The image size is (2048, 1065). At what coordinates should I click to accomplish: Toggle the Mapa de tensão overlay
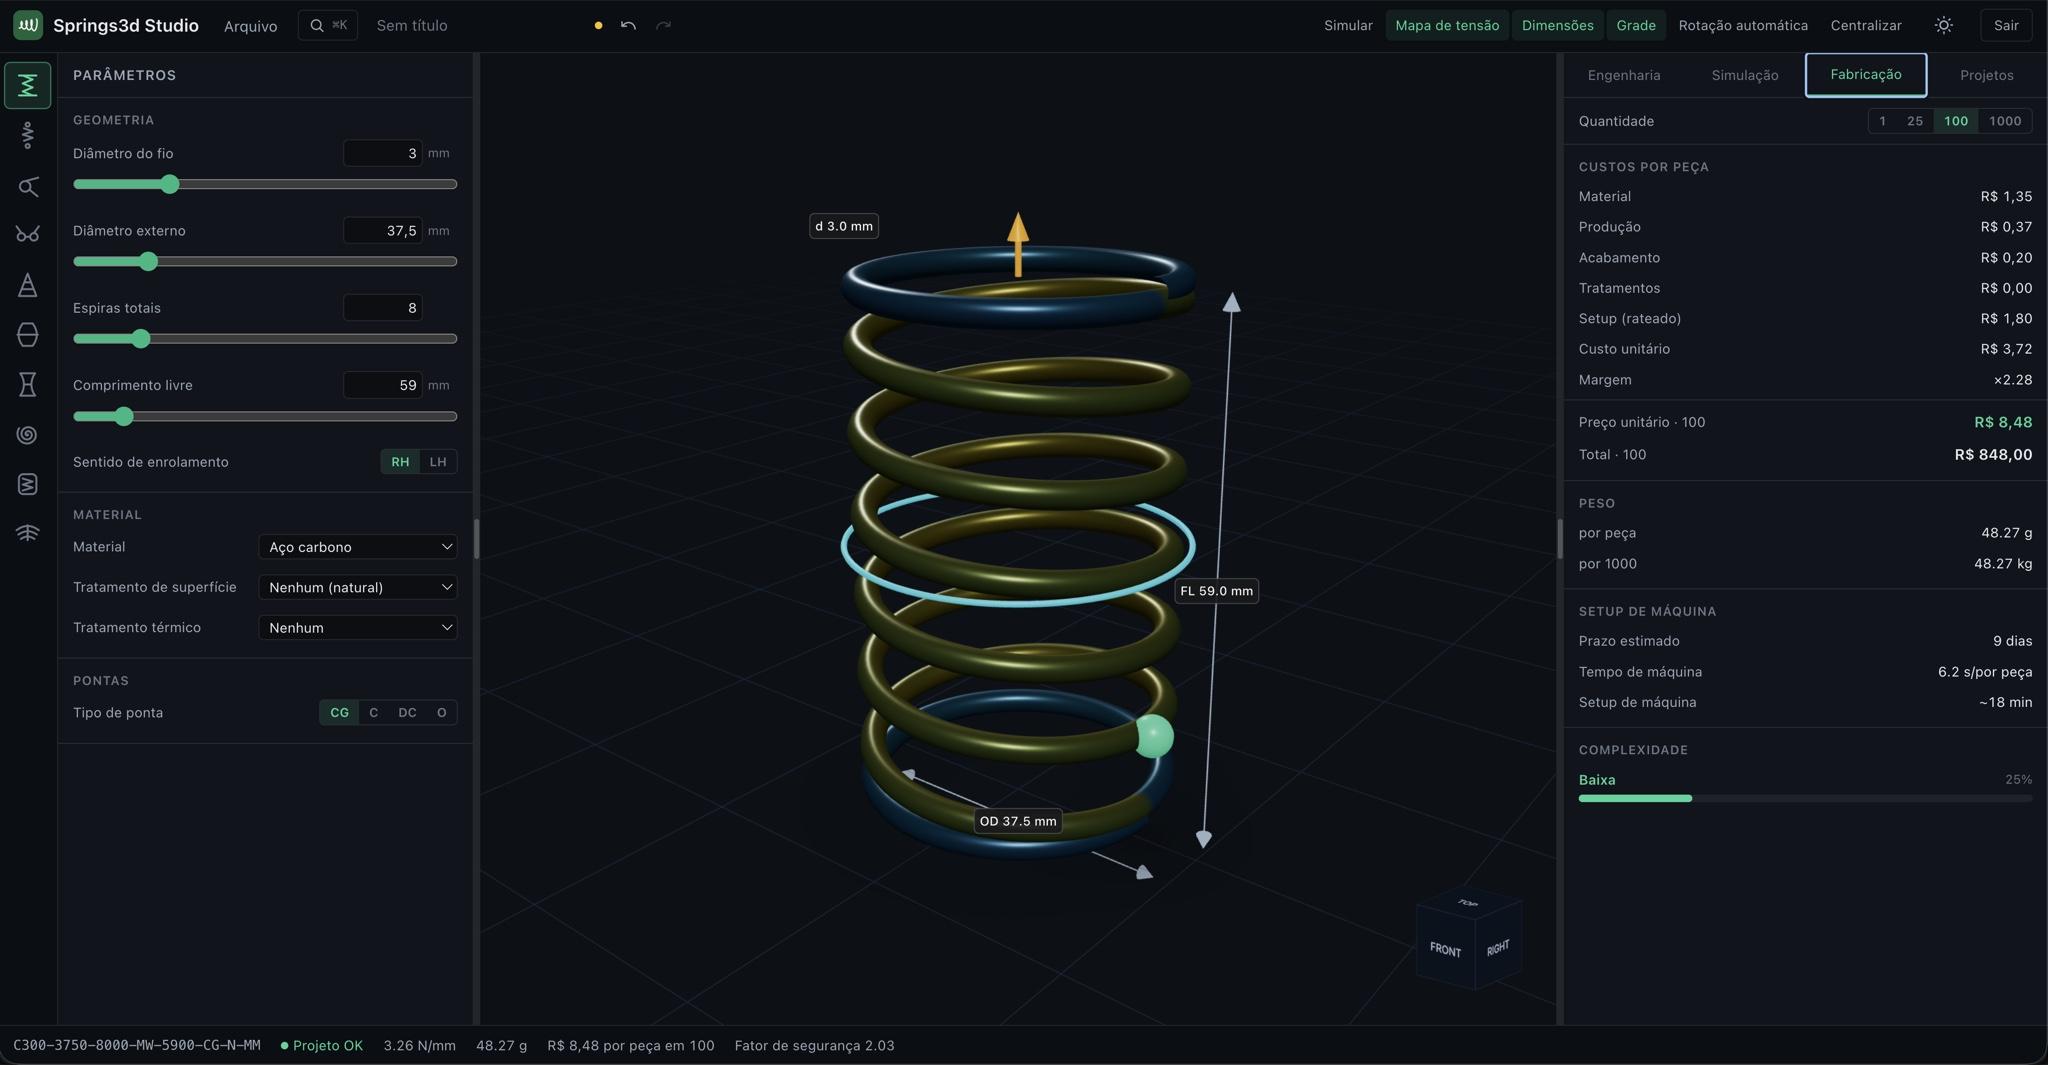pos(1447,25)
